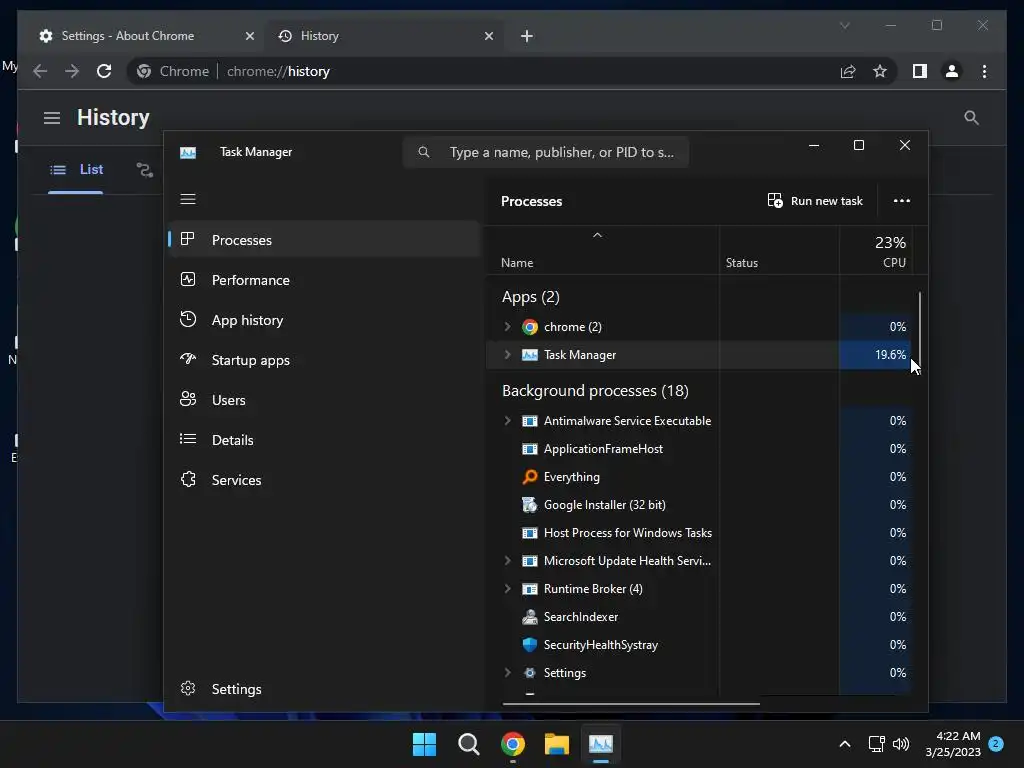Image resolution: width=1024 pixels, height=768 pixels.
Task: Select the Everything process icon
Action: (x=530, y=477)
